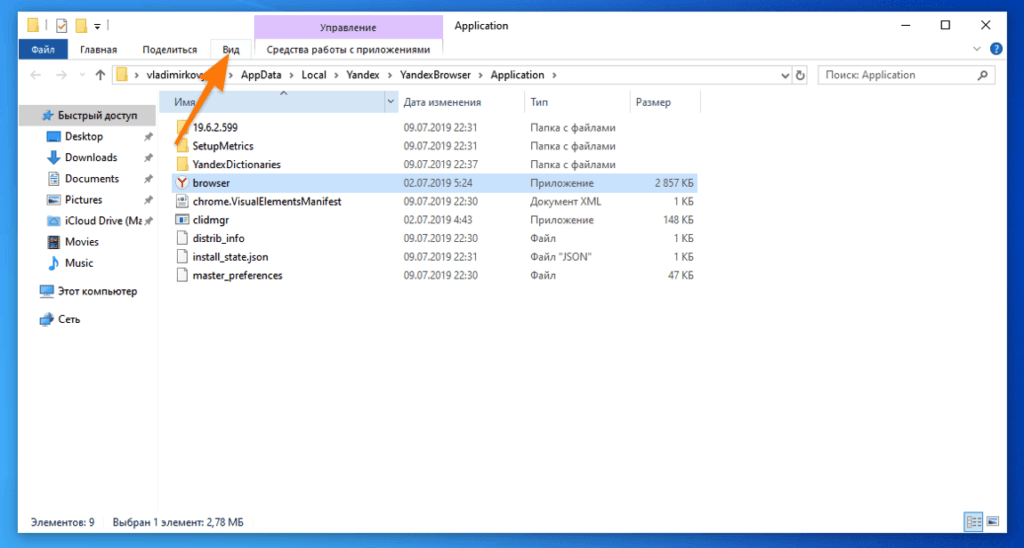
Task: Sort by the Имя column header
Action: [x=273, y=103]
